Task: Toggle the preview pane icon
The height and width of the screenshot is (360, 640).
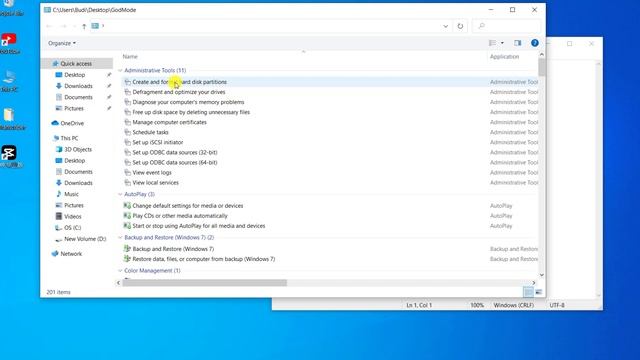Action: pyautogui.click(x=518, y=43)
